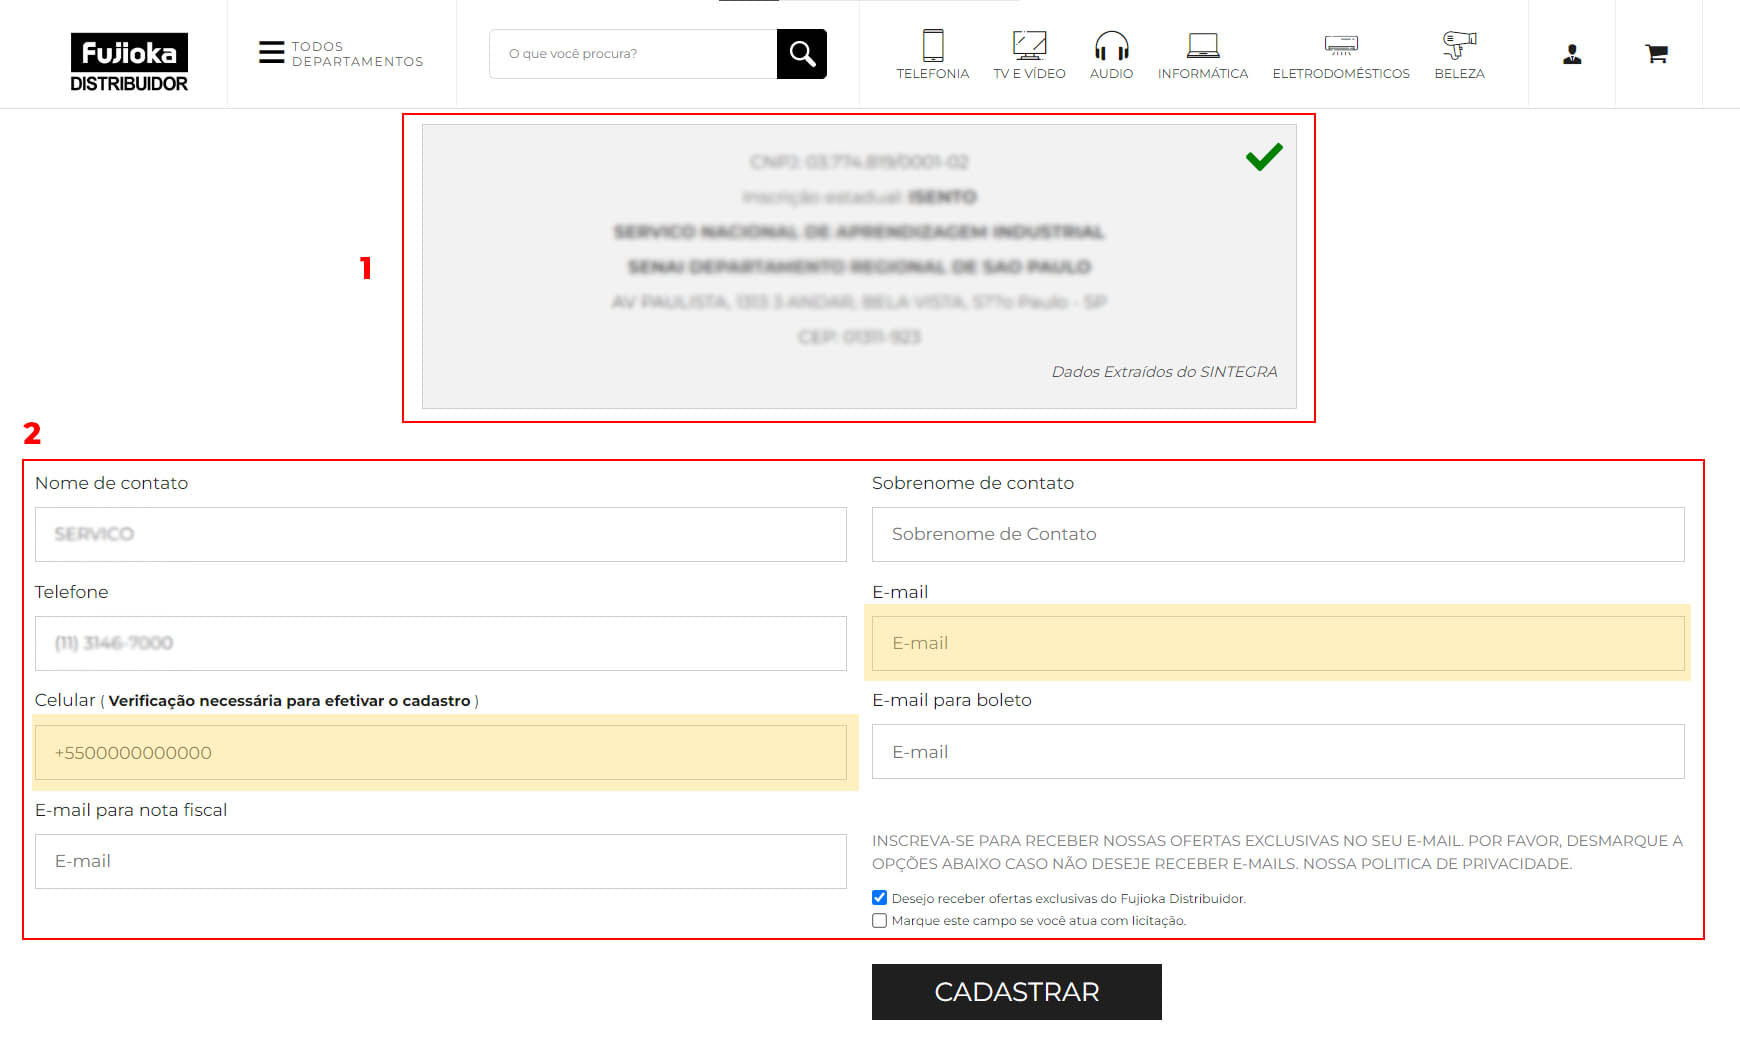Open the Todos Departamentos hamburger menu
This screenshot has height=1052, width=1740.
coord(271,53)
